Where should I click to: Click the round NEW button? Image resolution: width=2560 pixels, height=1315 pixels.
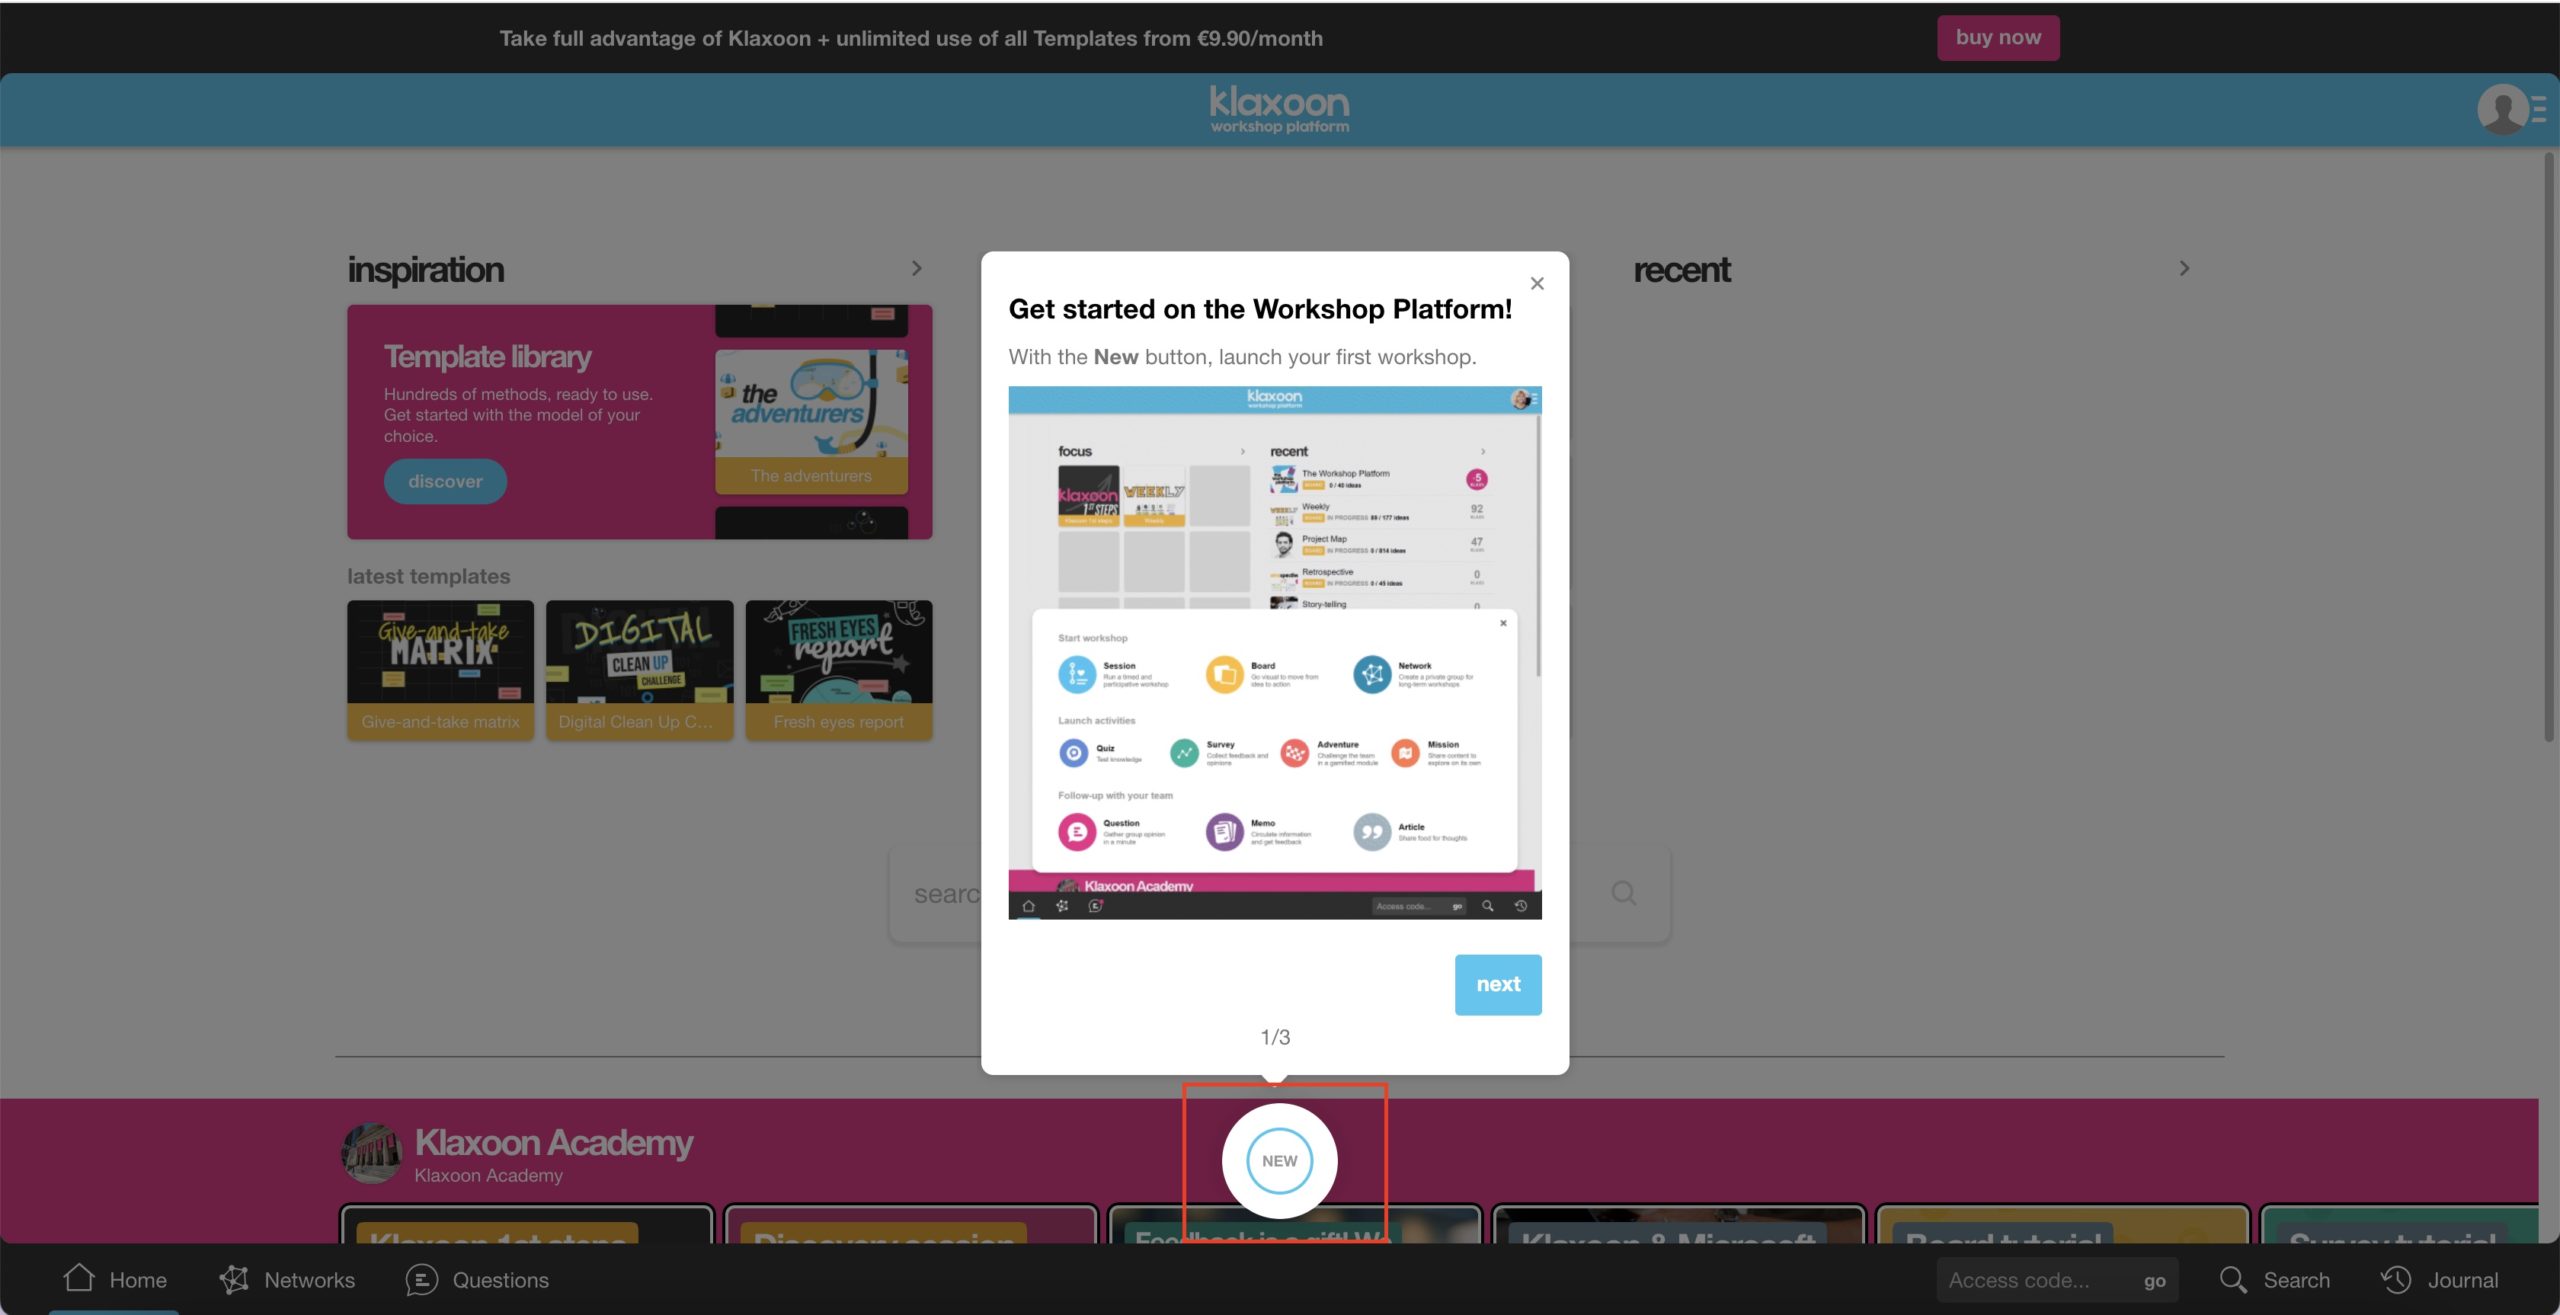[x=1279, y=1160]
